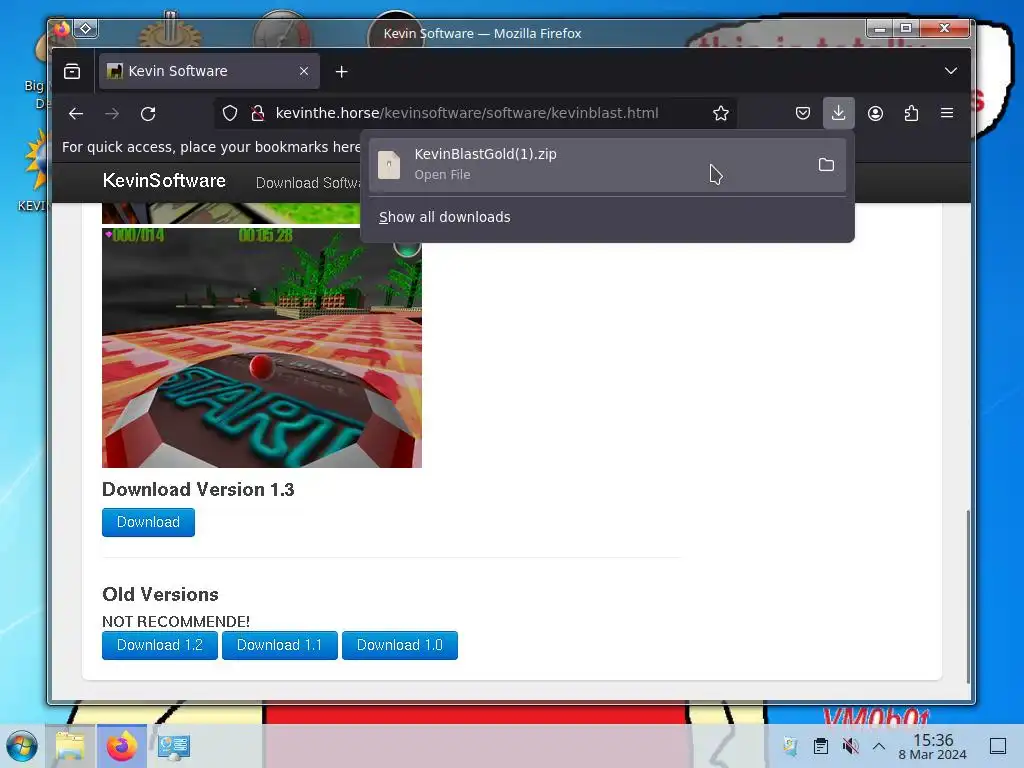
Task: Open Firefox hamburger application menu
Action: coord(947,114)
